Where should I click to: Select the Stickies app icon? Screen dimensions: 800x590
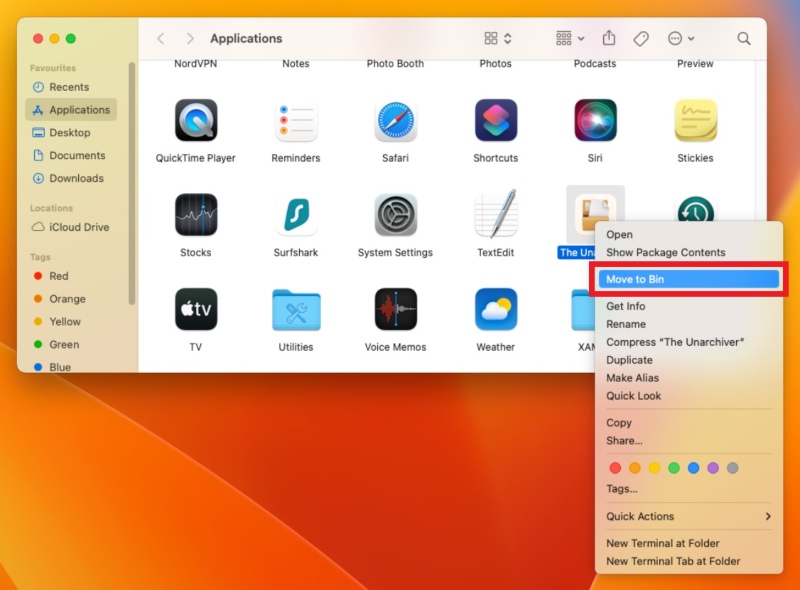pyautogui.click(x=695, y=120)
